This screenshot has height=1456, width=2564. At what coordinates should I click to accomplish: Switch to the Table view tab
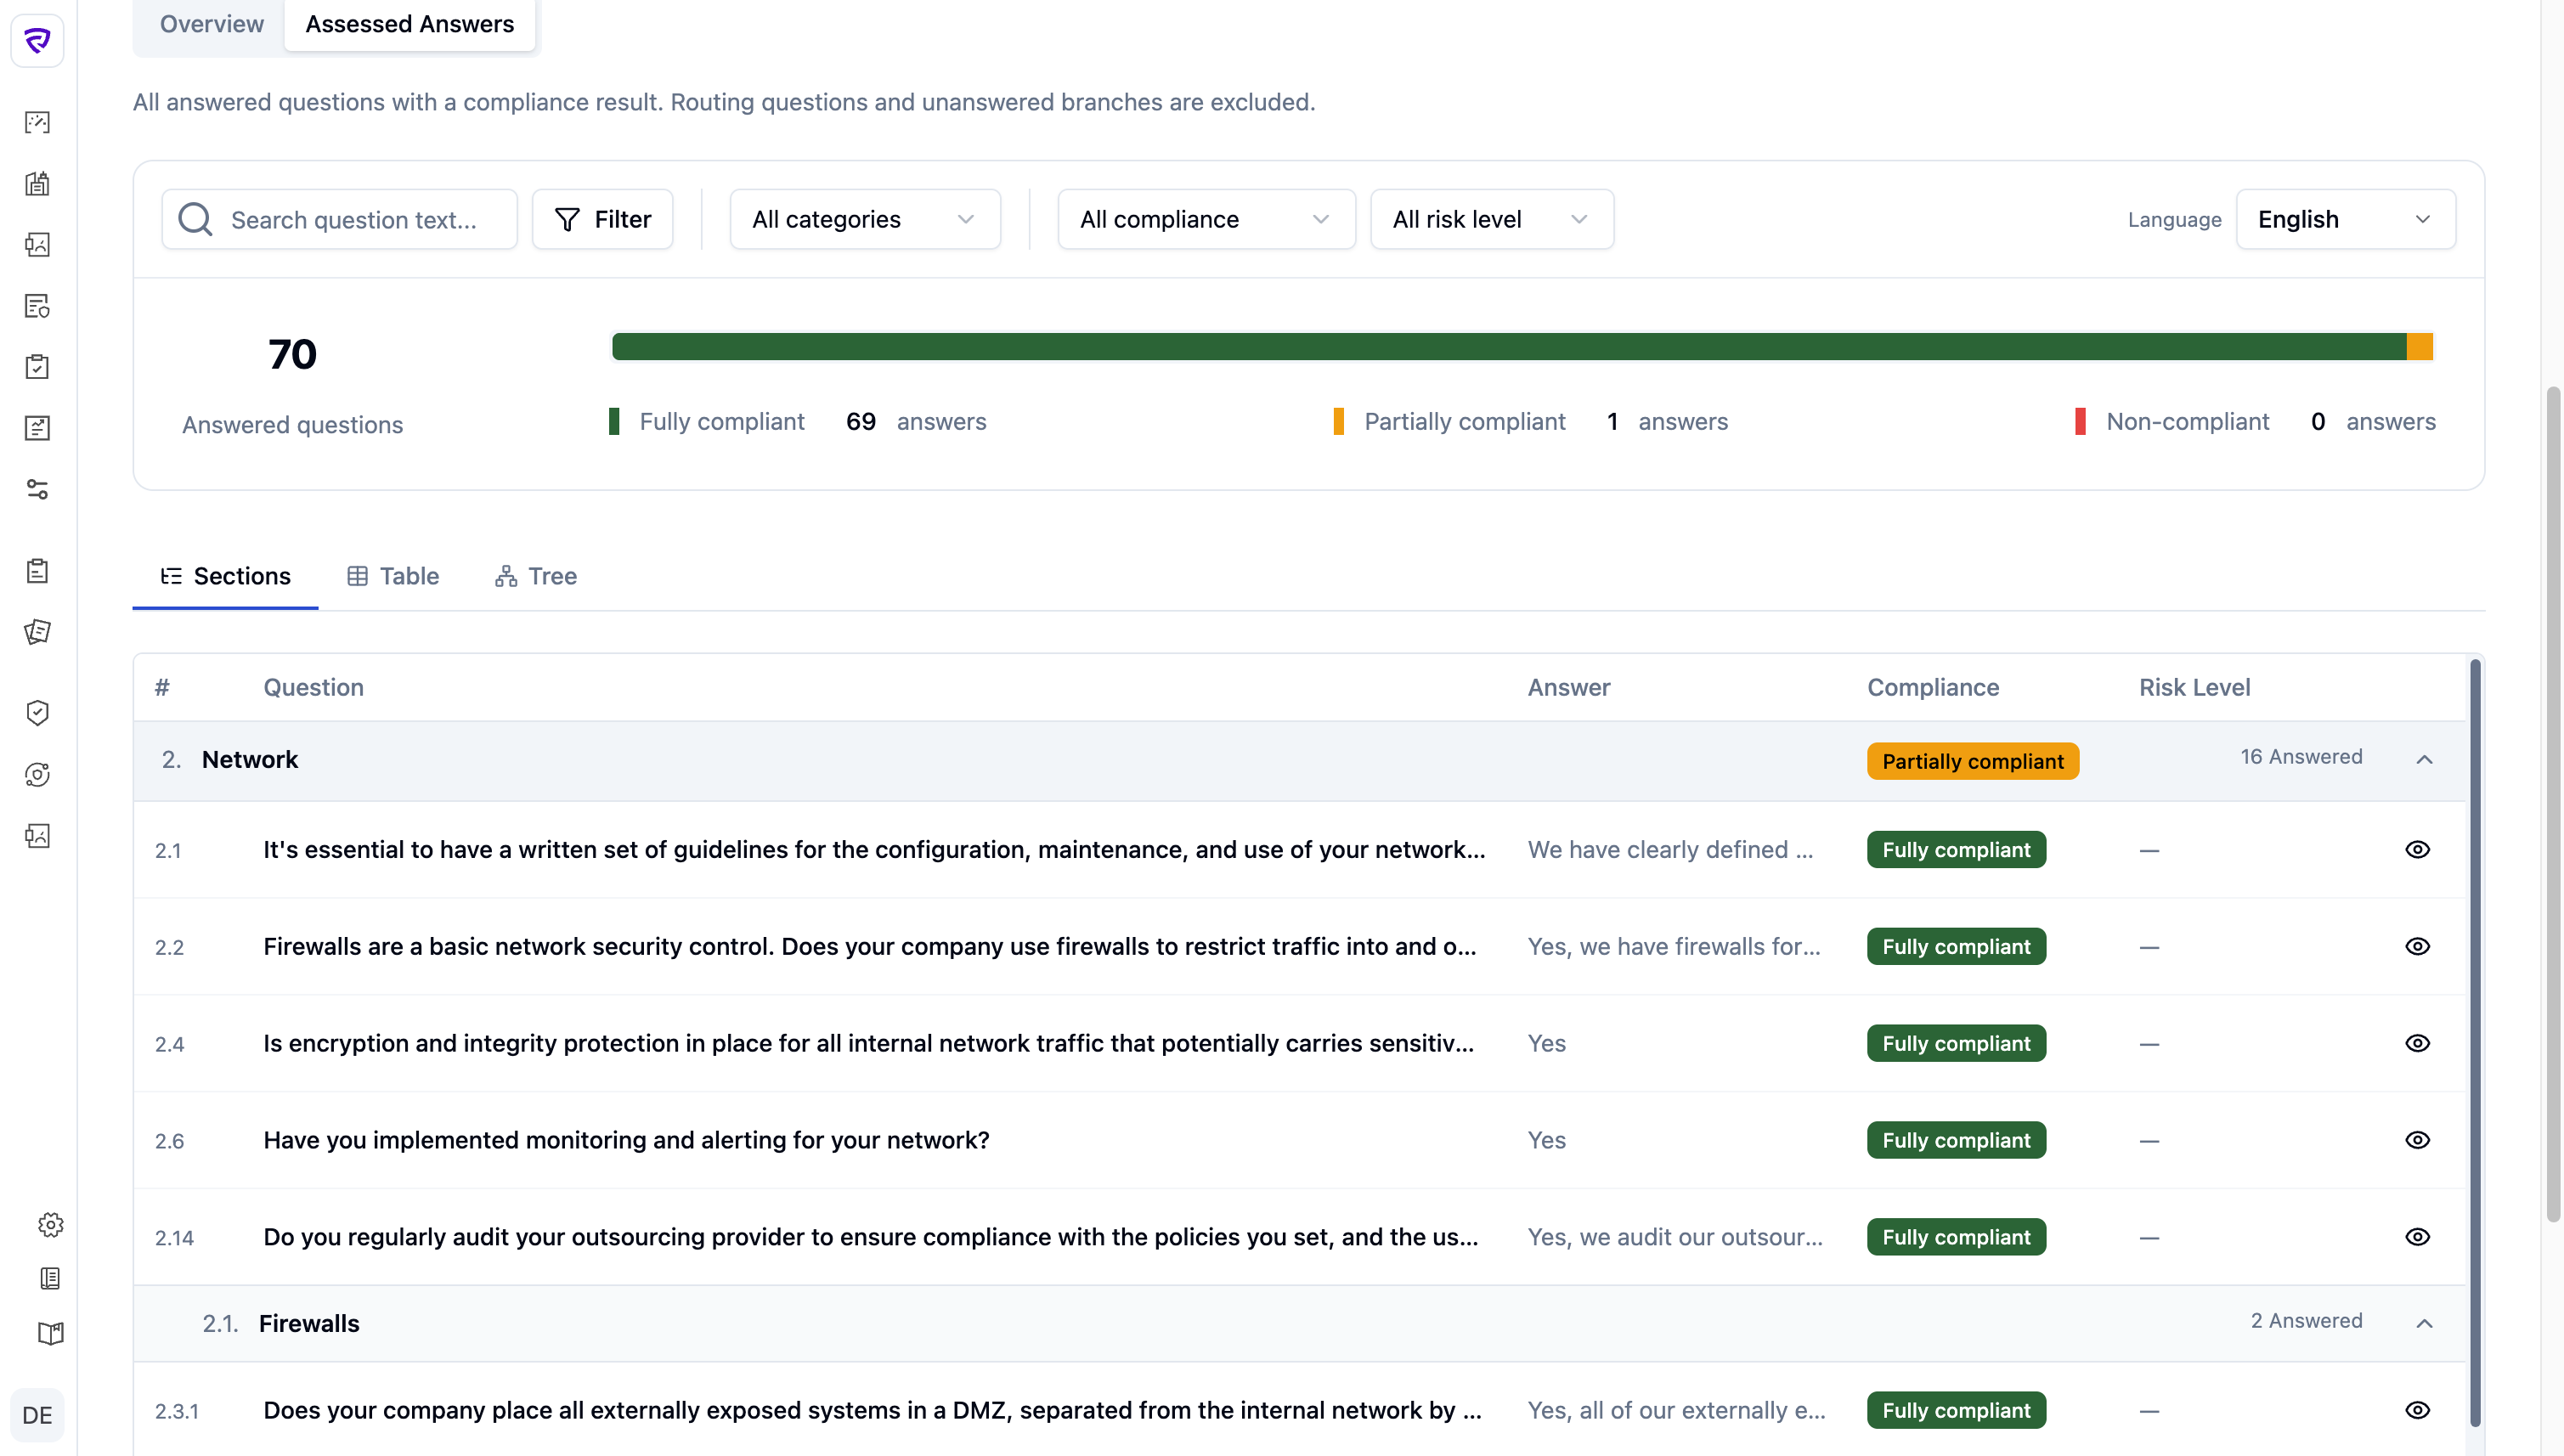click(x=393, y=576)
